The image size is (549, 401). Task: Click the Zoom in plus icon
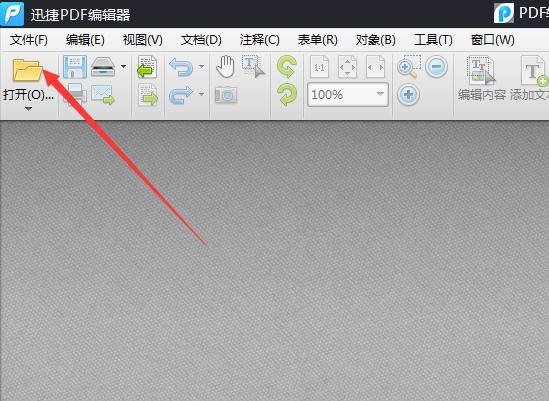408,95
